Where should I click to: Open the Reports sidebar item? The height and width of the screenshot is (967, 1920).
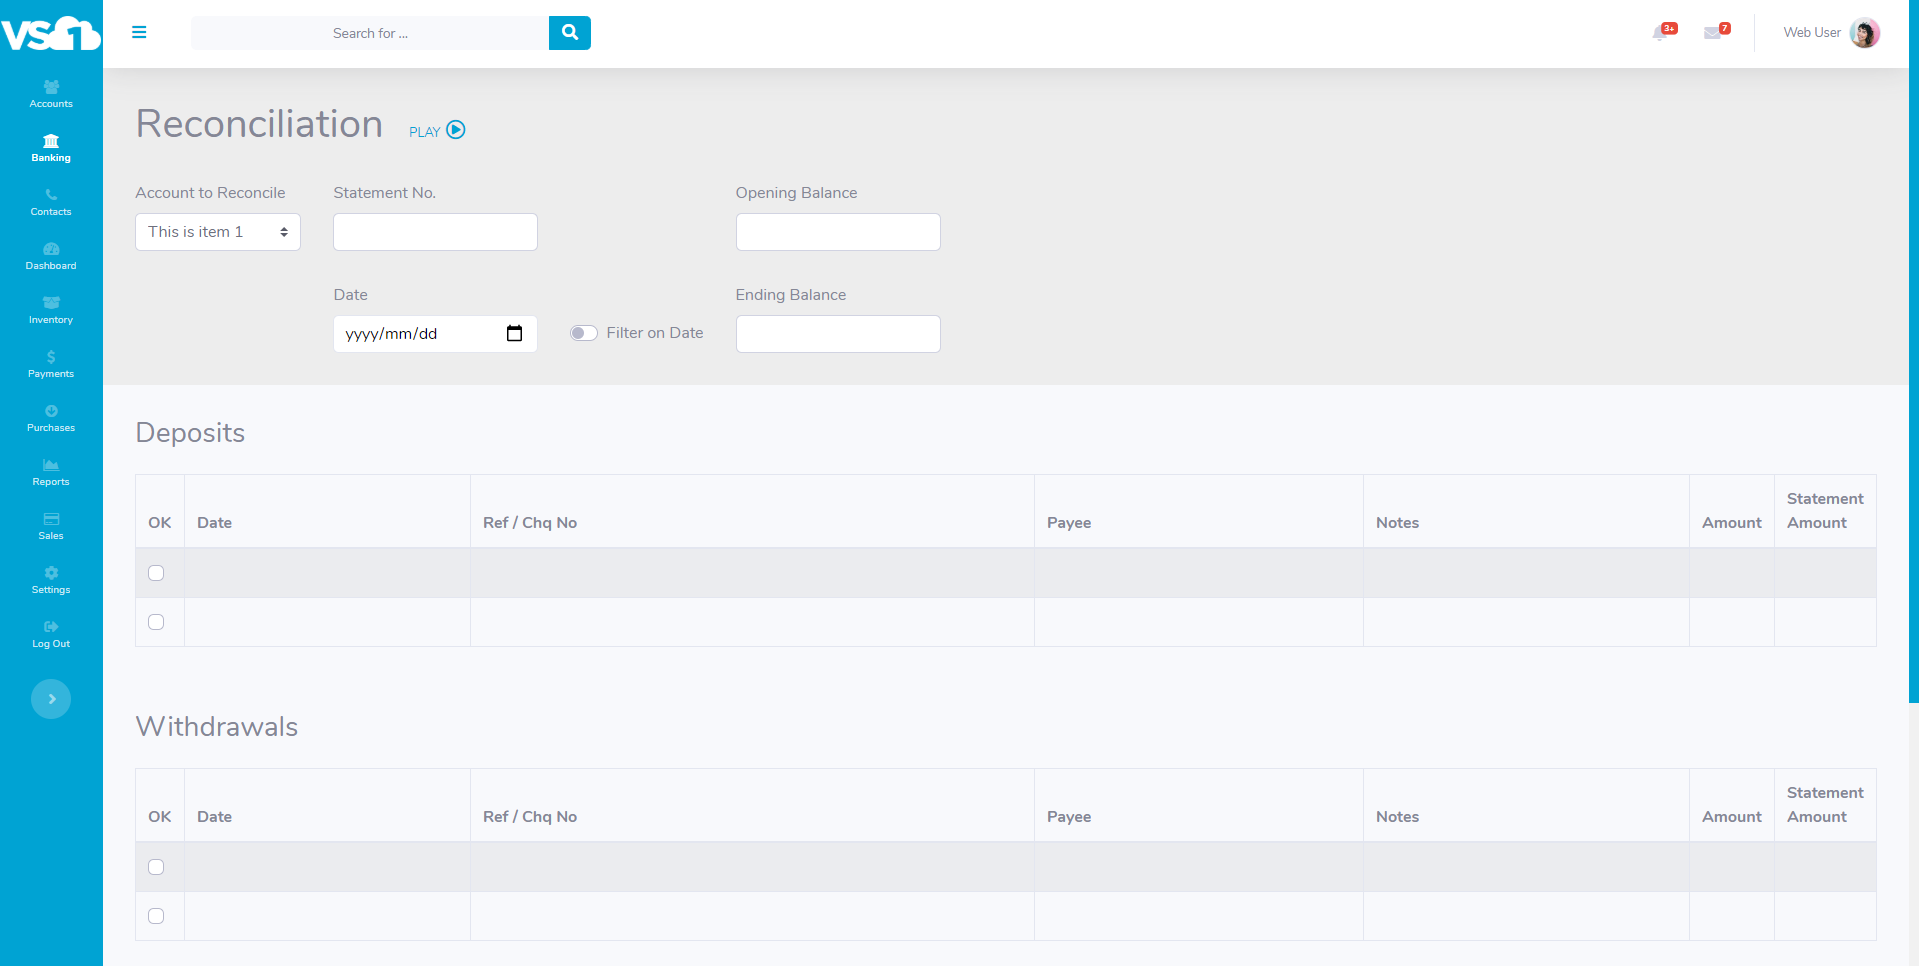click(x=51, y=472)
